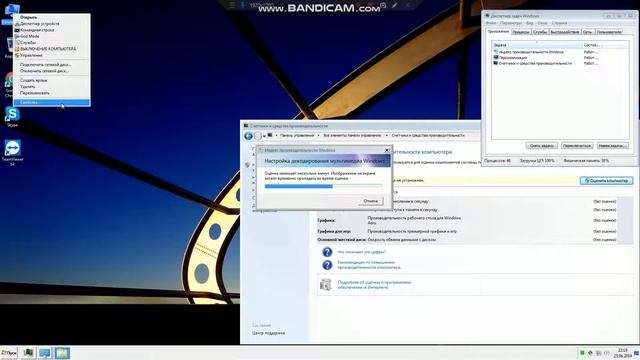Click 'Снять задачу' button
The image size is (640, 360).
click(x=541, y=146)
